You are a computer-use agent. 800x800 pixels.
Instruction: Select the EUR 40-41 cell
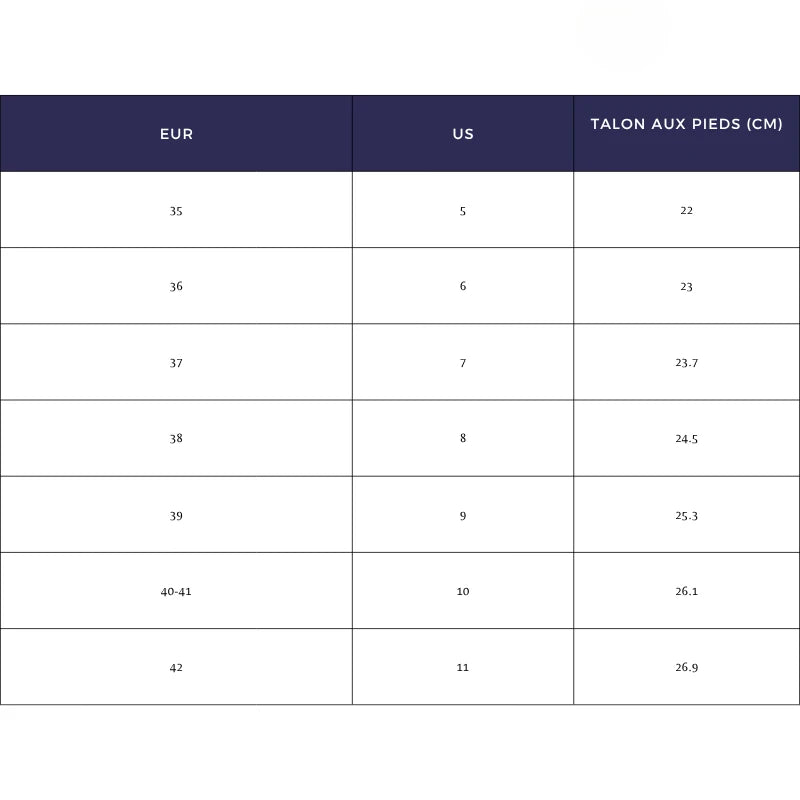coord(176,592)
